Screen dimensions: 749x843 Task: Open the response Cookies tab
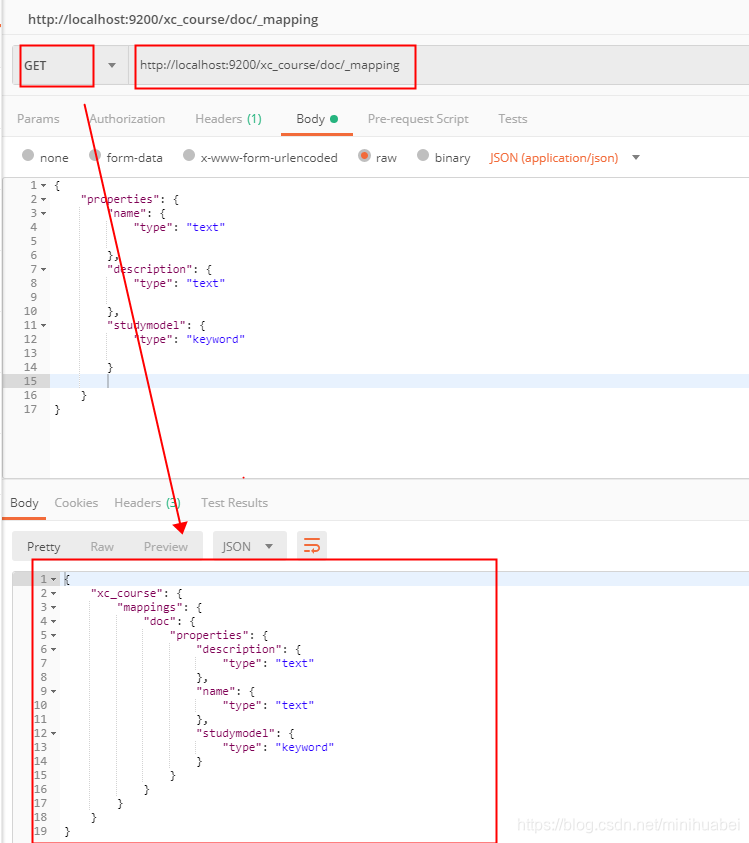76,503
